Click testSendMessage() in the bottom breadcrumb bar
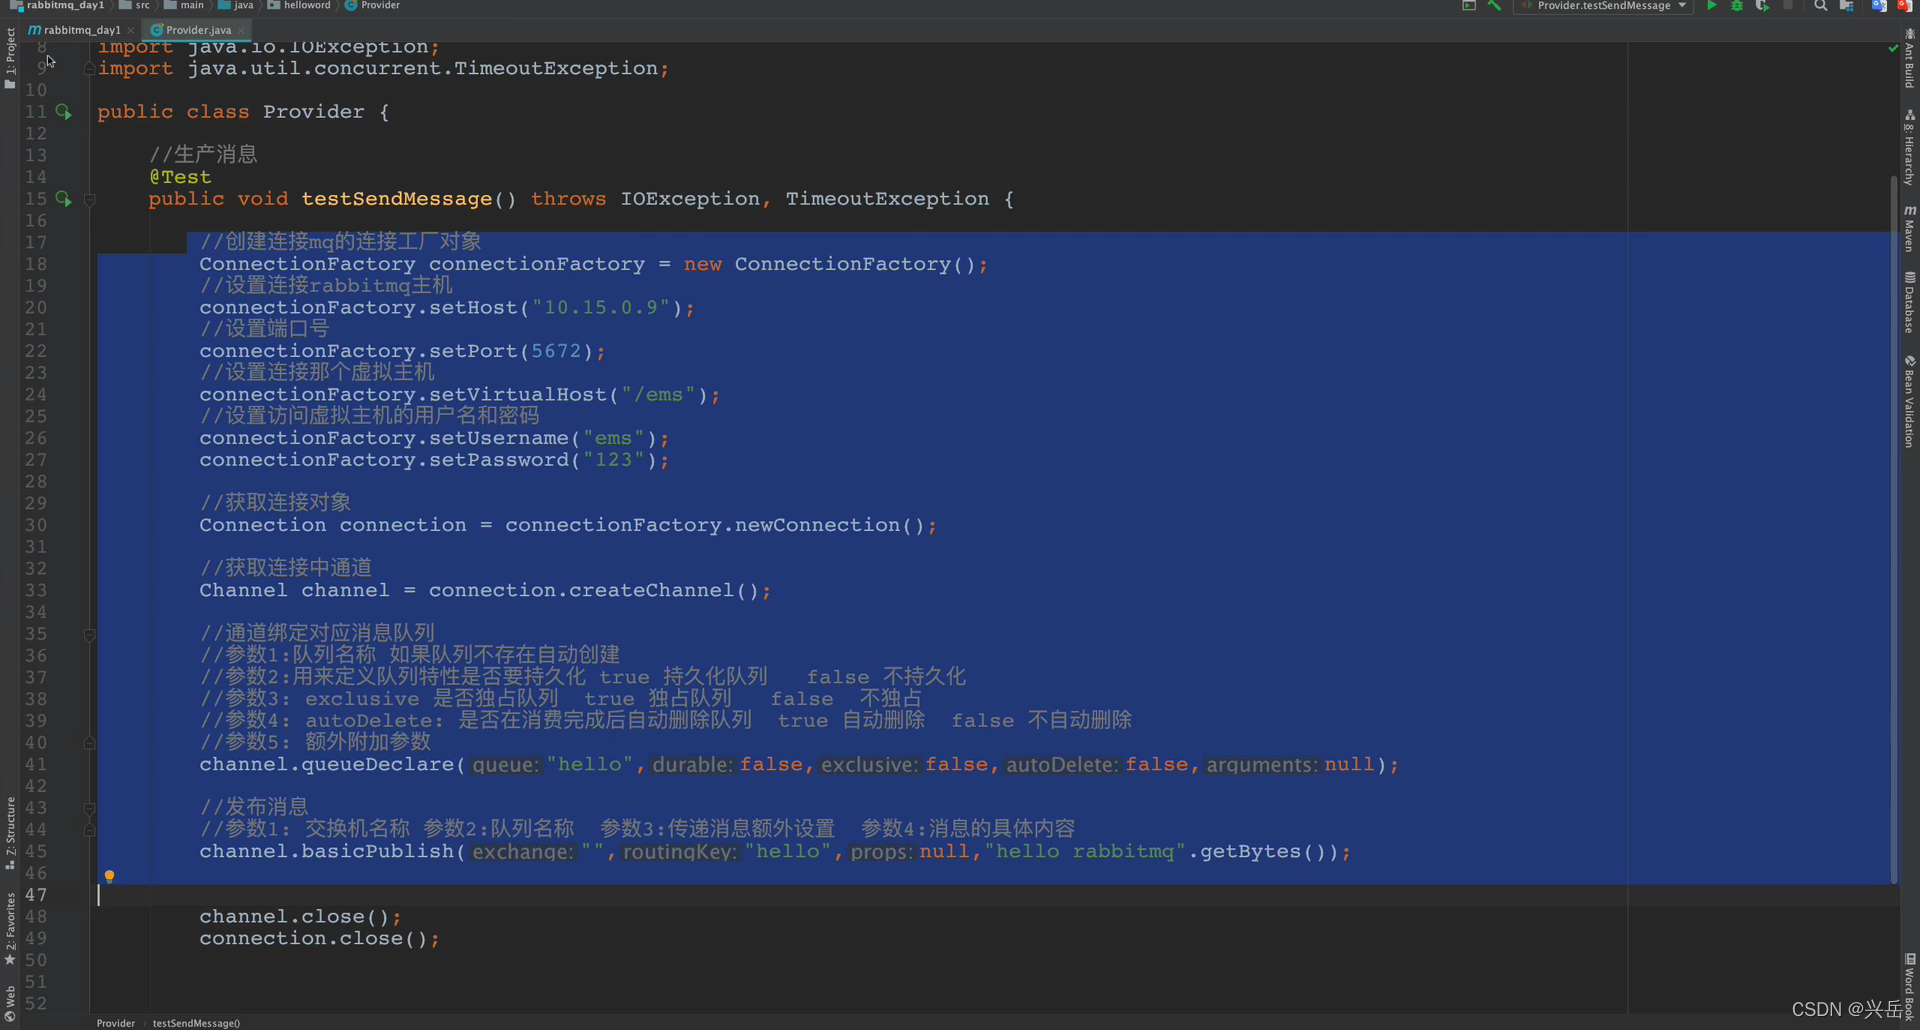Screen dimensions: 1920x1030 pos(196,1023)
